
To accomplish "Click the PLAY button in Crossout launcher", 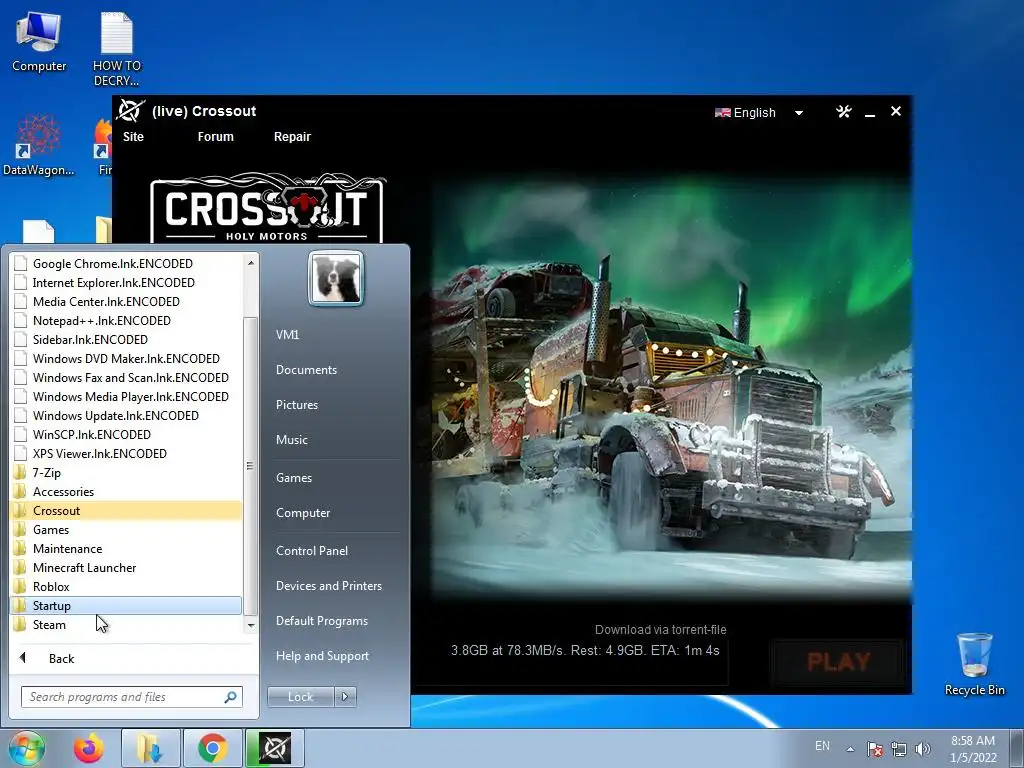I will [x=839, y=662].
